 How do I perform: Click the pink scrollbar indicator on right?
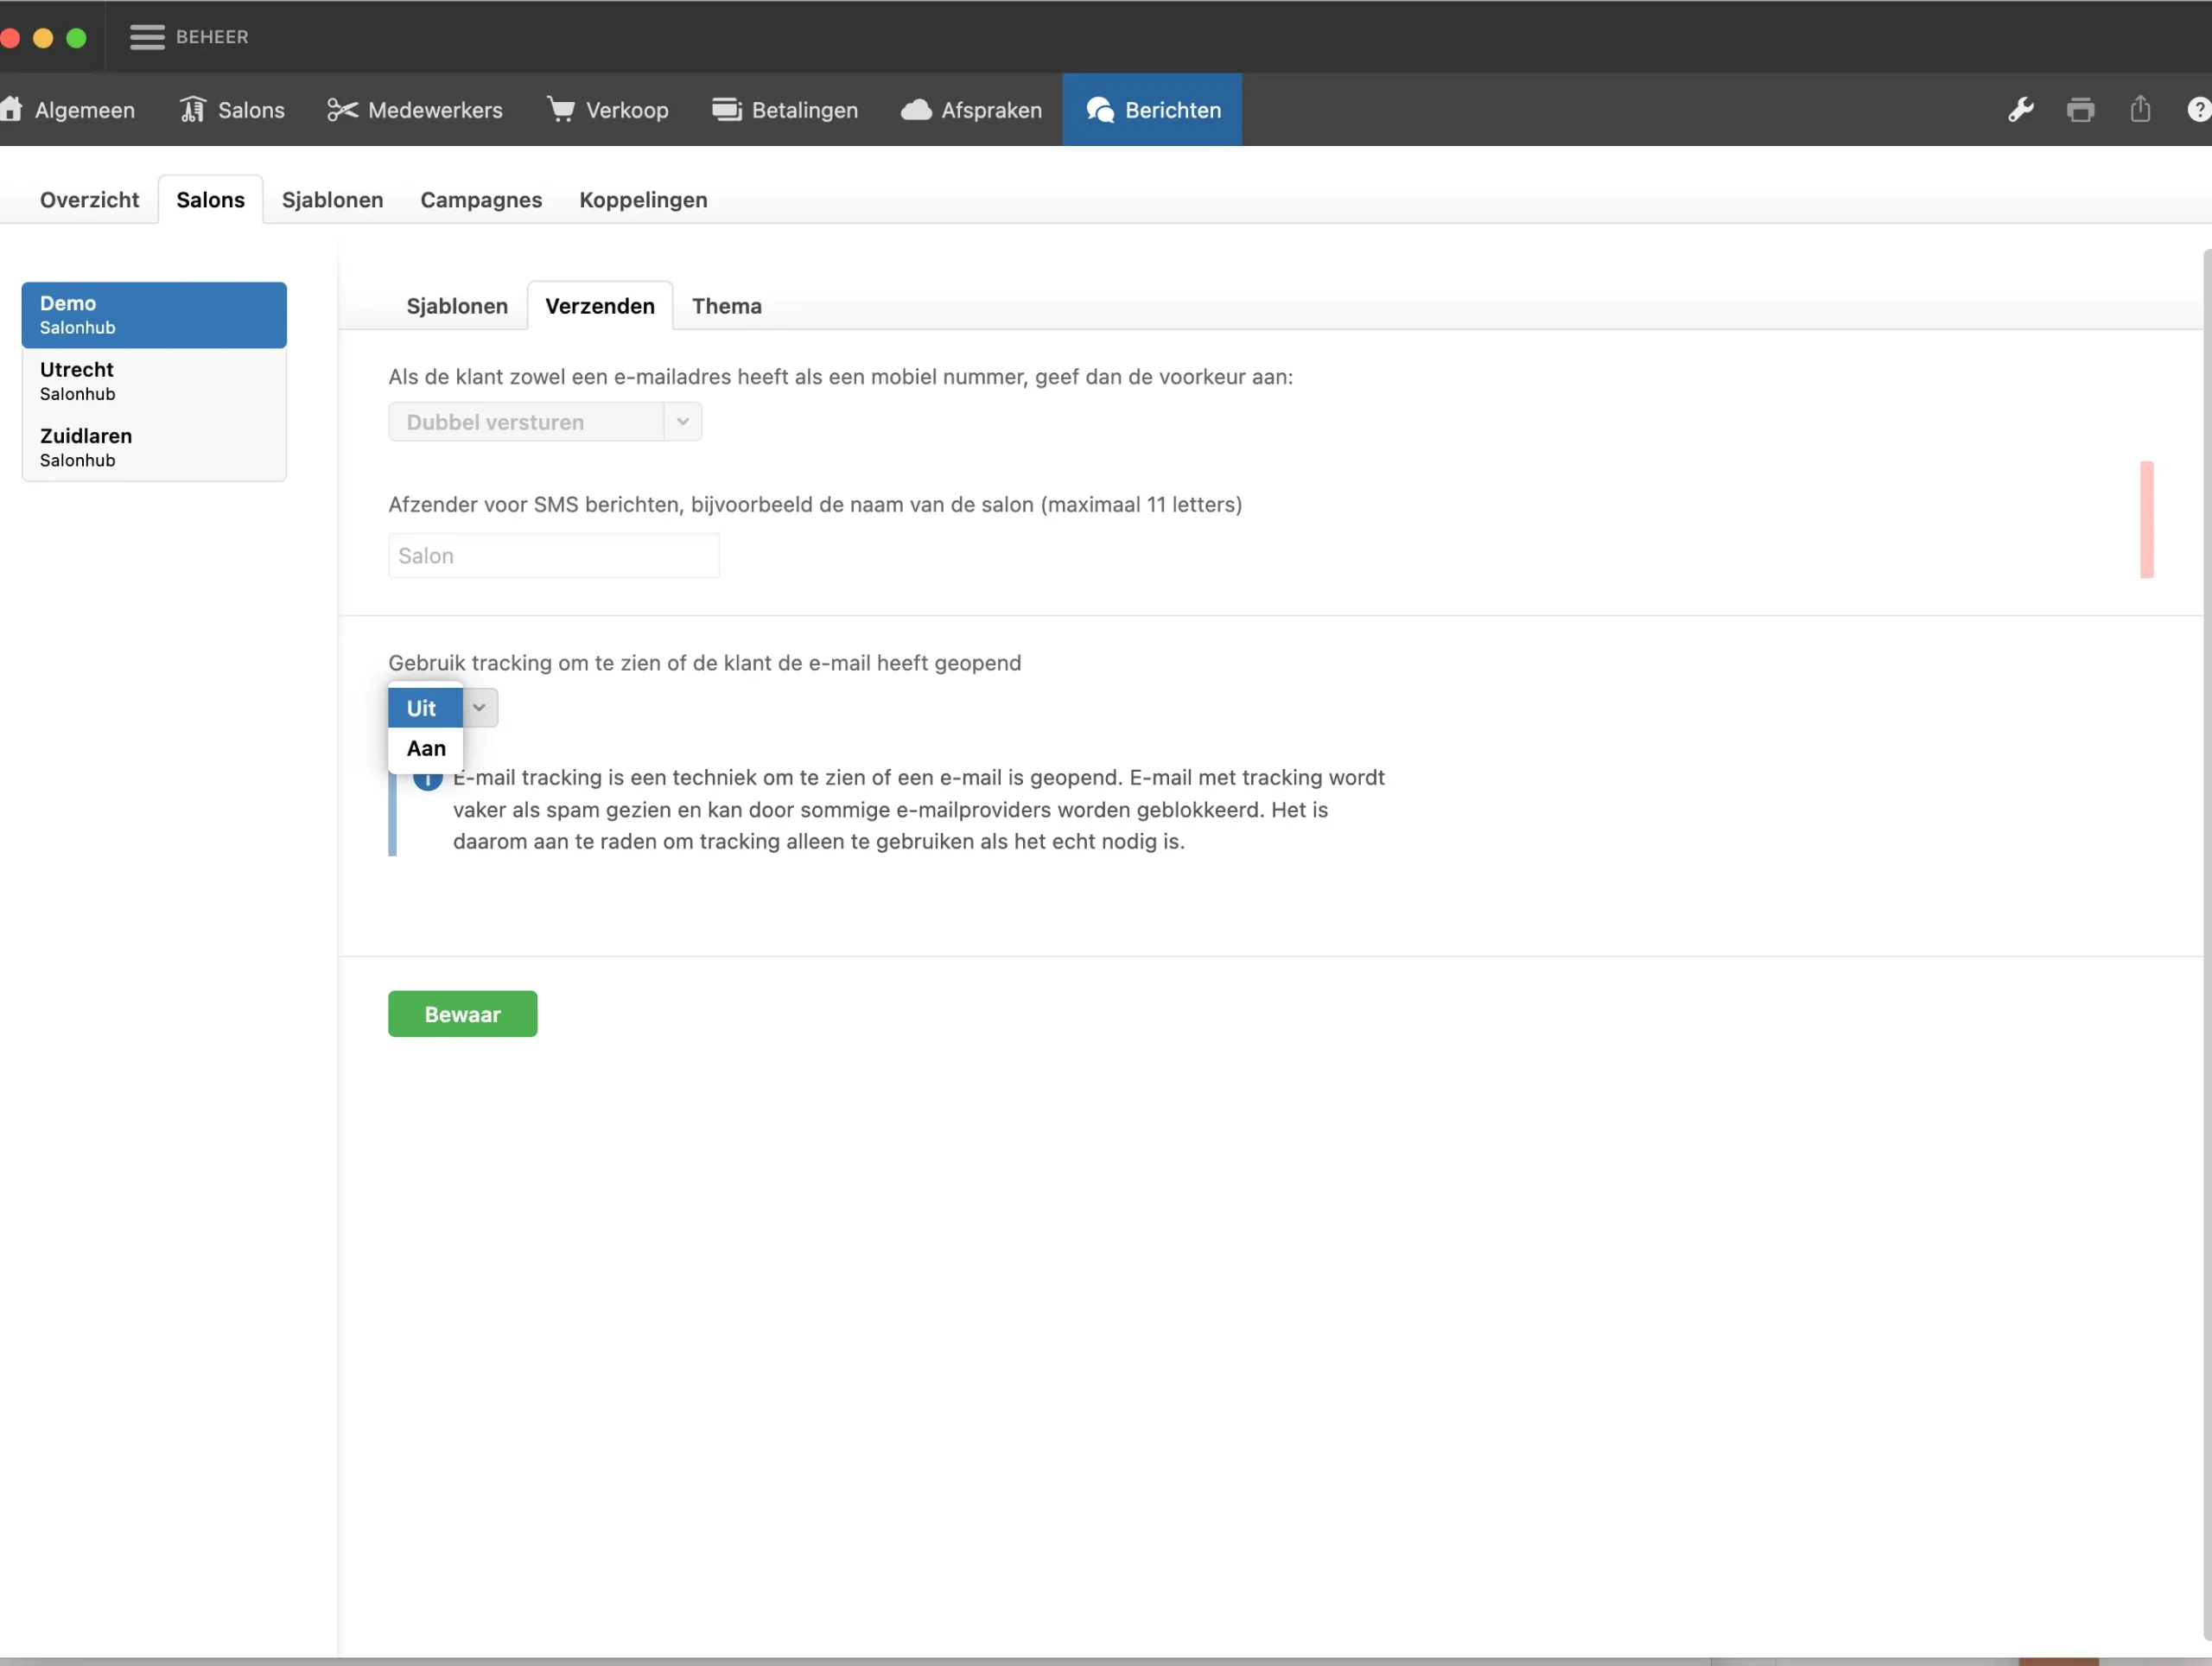pyautogui.click(x=2146, y=520)
